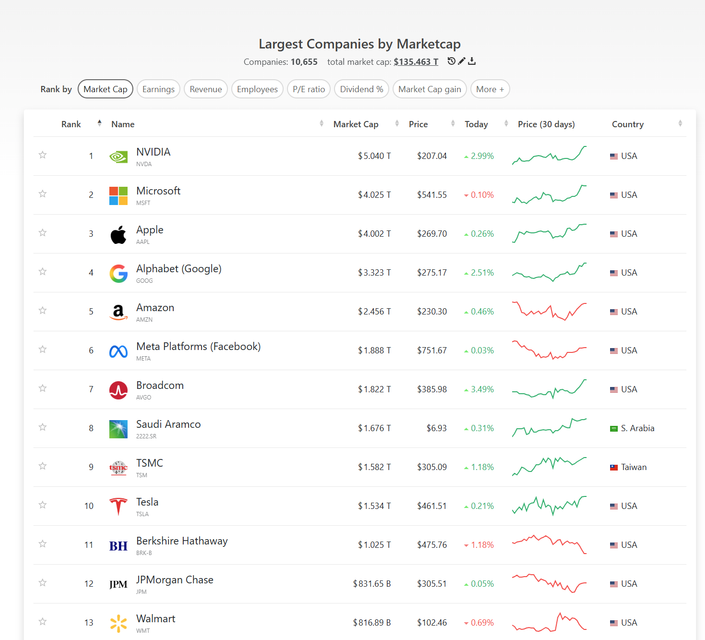Toggle the favorite star for Berkshire Hathaway
Image resolution: width=705 pixels, height=640 pixels.
click(x=43, y=545)
